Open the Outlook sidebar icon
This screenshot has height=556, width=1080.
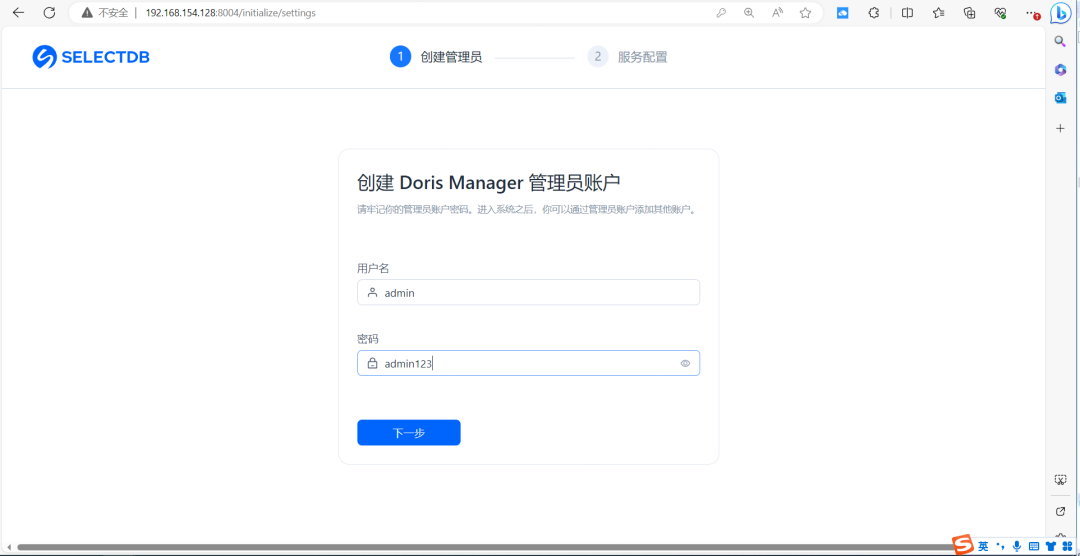coord(1061,99)
